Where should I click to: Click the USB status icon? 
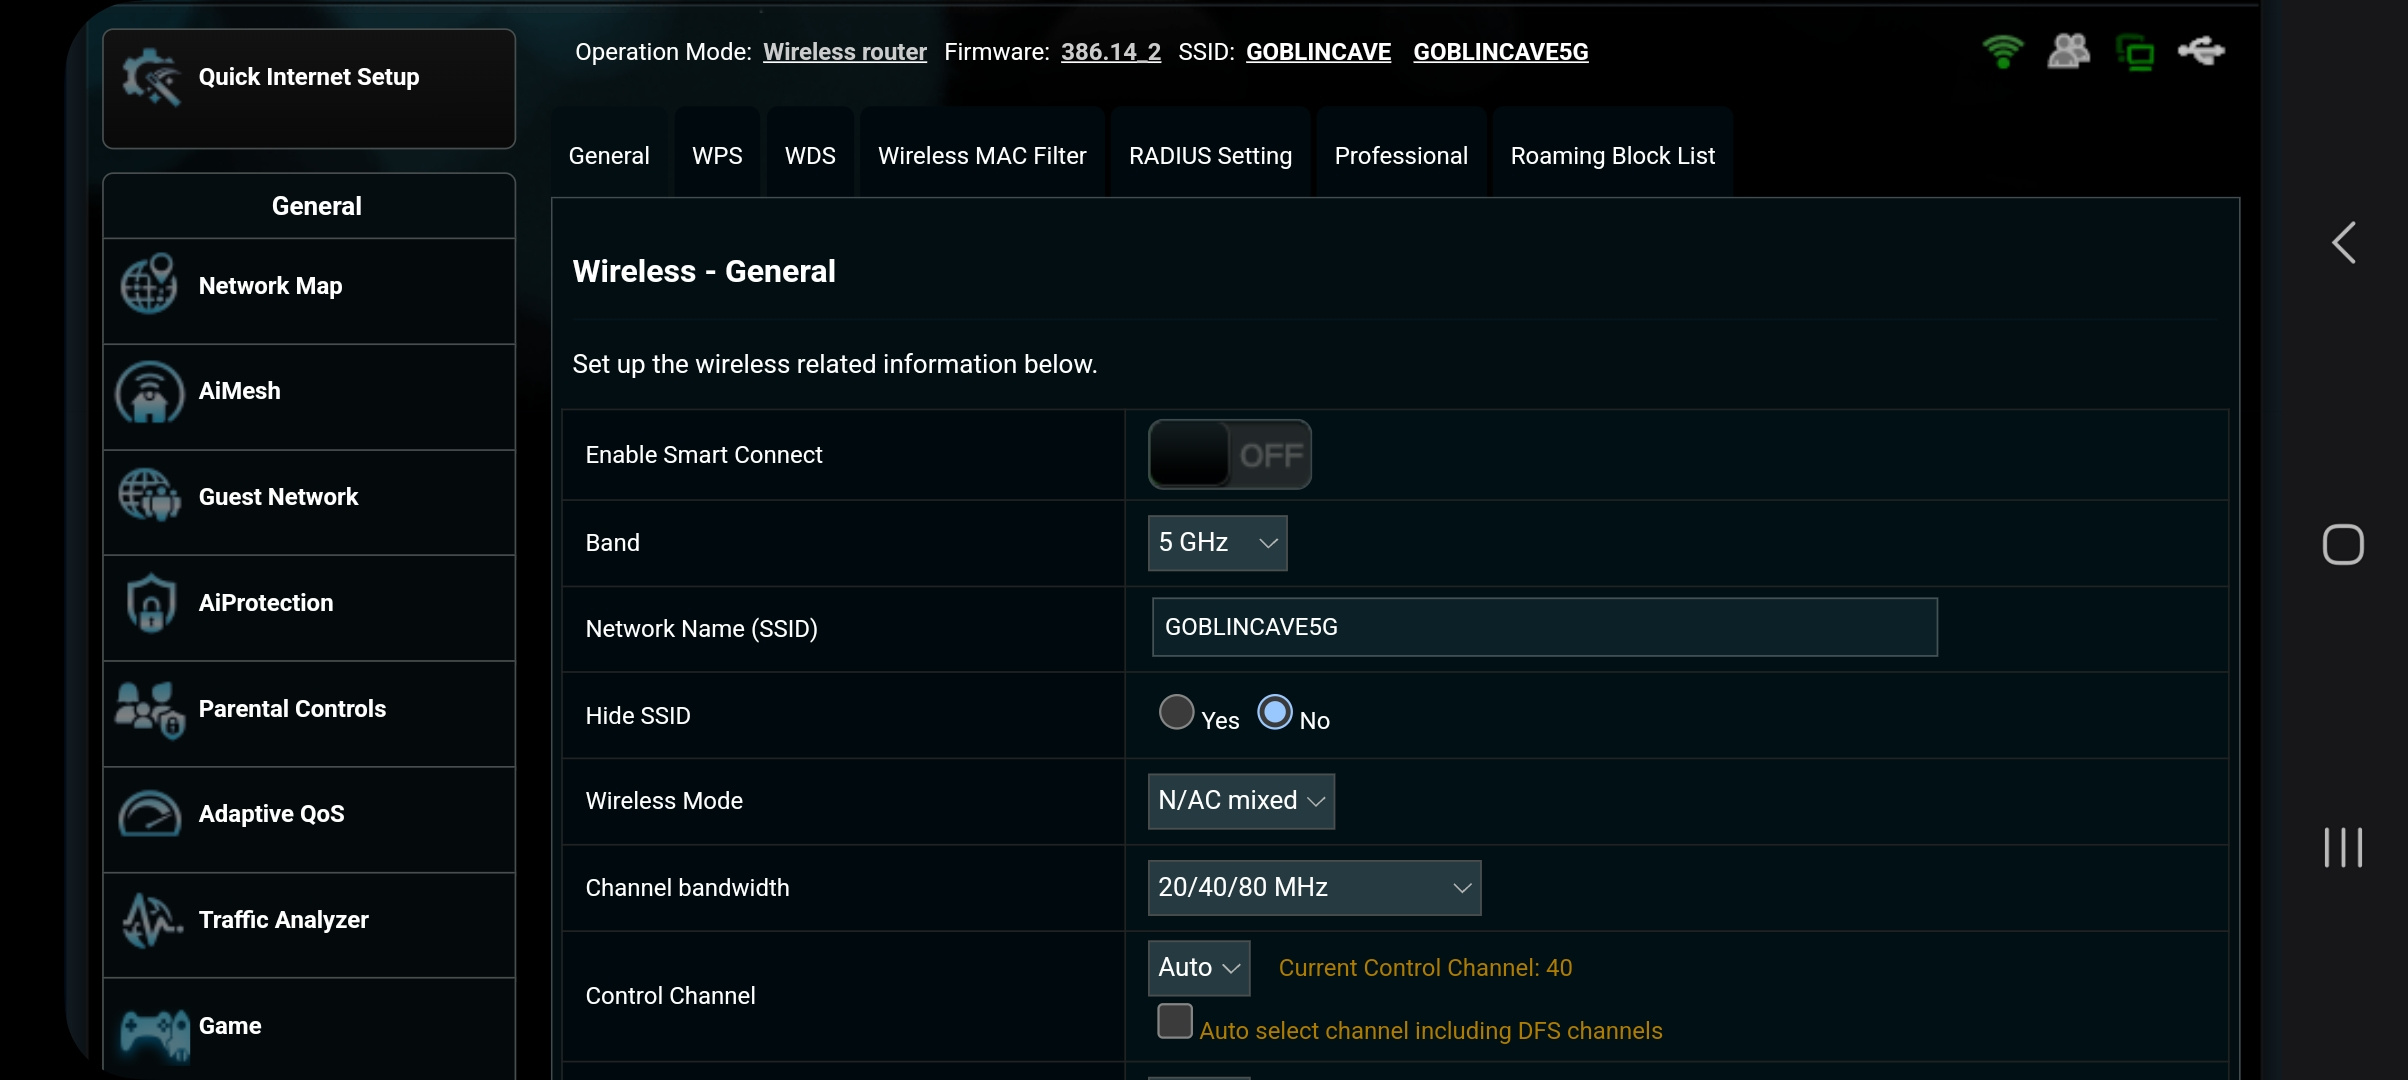coord(2201,51)
